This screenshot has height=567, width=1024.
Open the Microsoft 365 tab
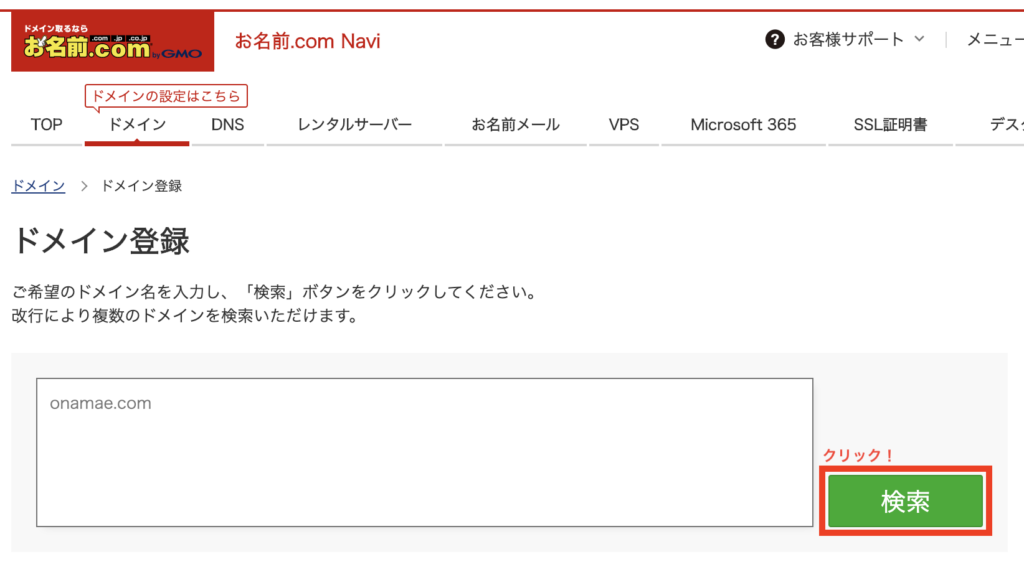tap(743, 125)
